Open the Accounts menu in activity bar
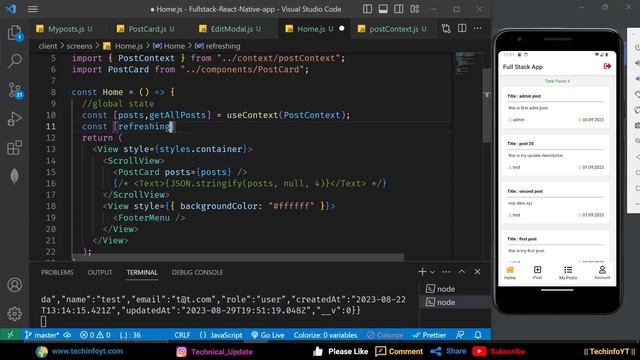This screenshot has width=640, height=360. [x=15, y=284]
